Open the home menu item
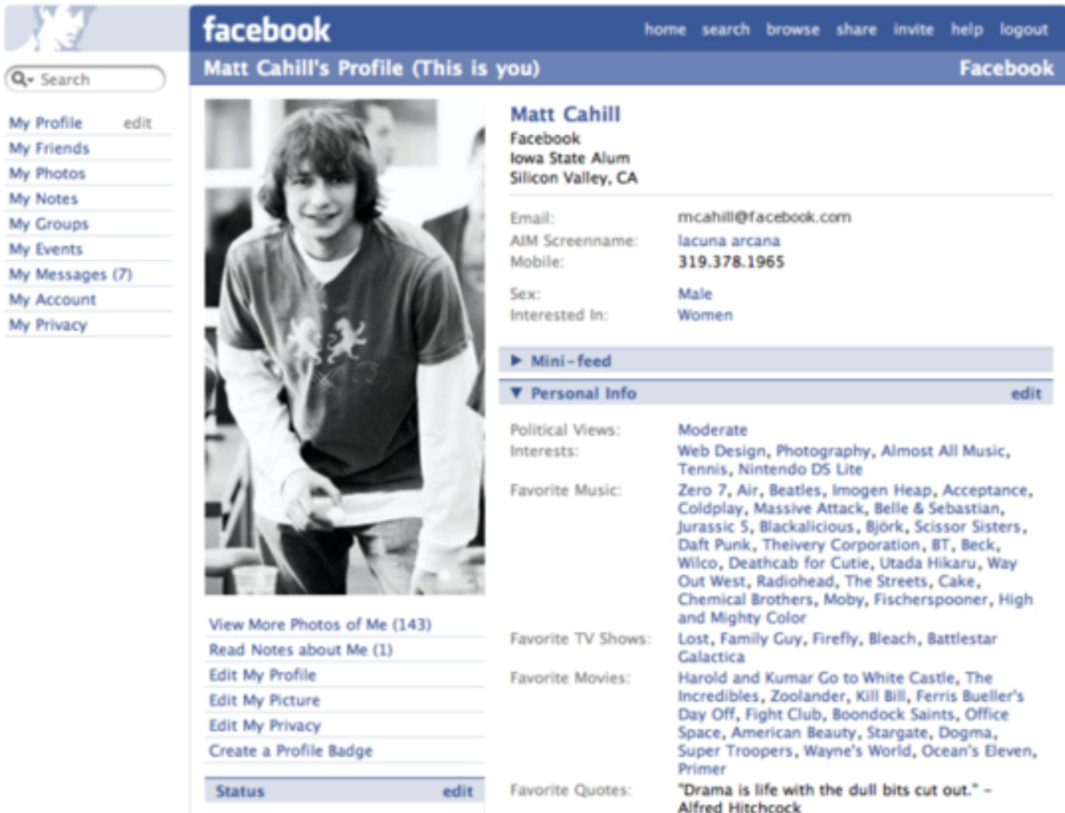 point(665,29)
